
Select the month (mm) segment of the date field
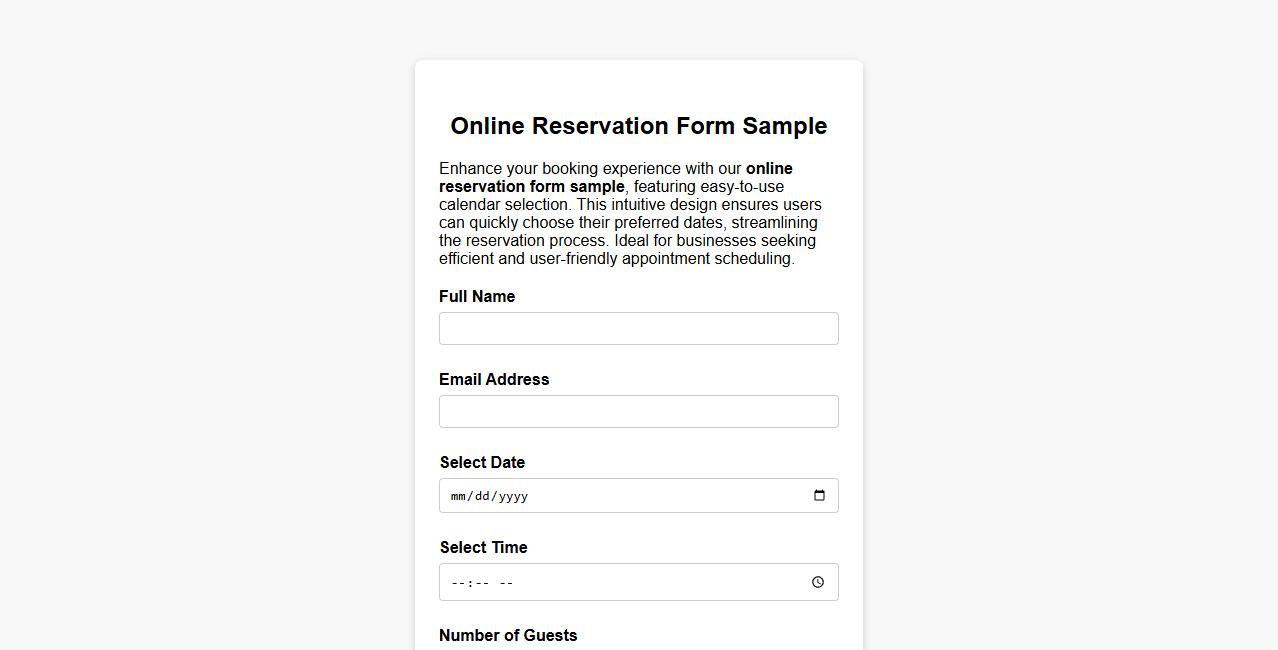point(459,495)
